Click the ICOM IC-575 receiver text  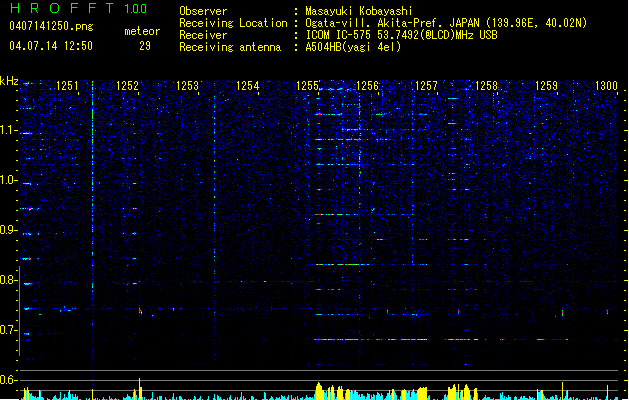click(x=401, y=35)
